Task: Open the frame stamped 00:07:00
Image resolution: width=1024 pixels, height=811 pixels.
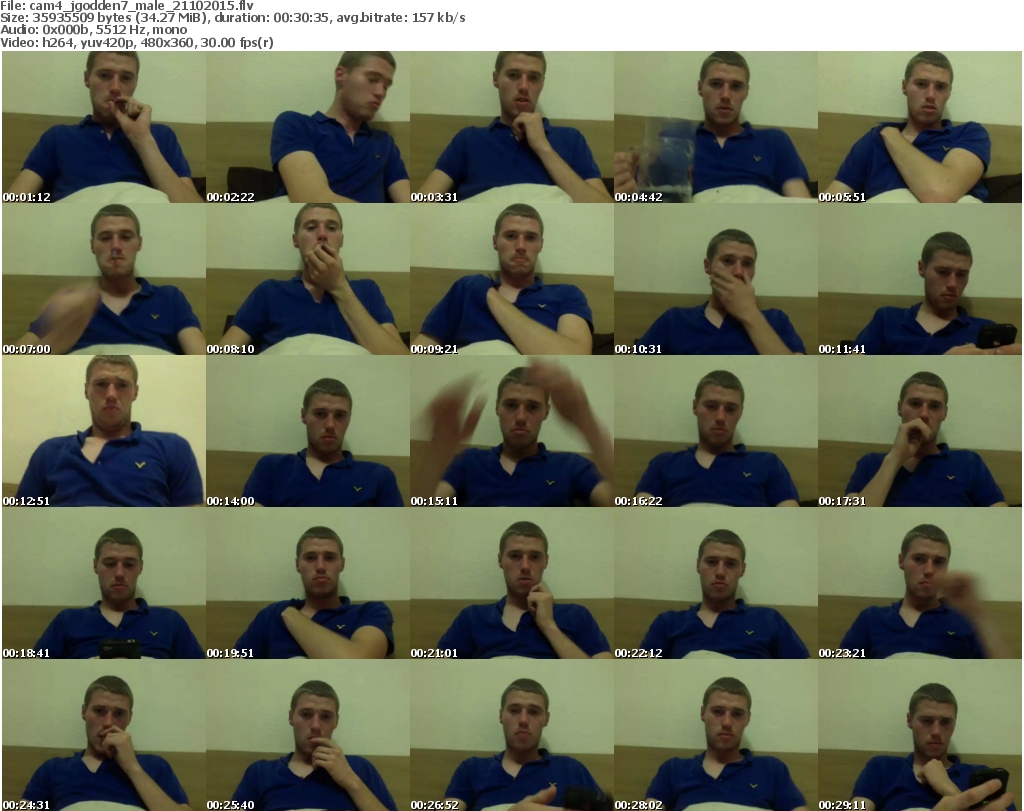Action: (x=104, y=279)
